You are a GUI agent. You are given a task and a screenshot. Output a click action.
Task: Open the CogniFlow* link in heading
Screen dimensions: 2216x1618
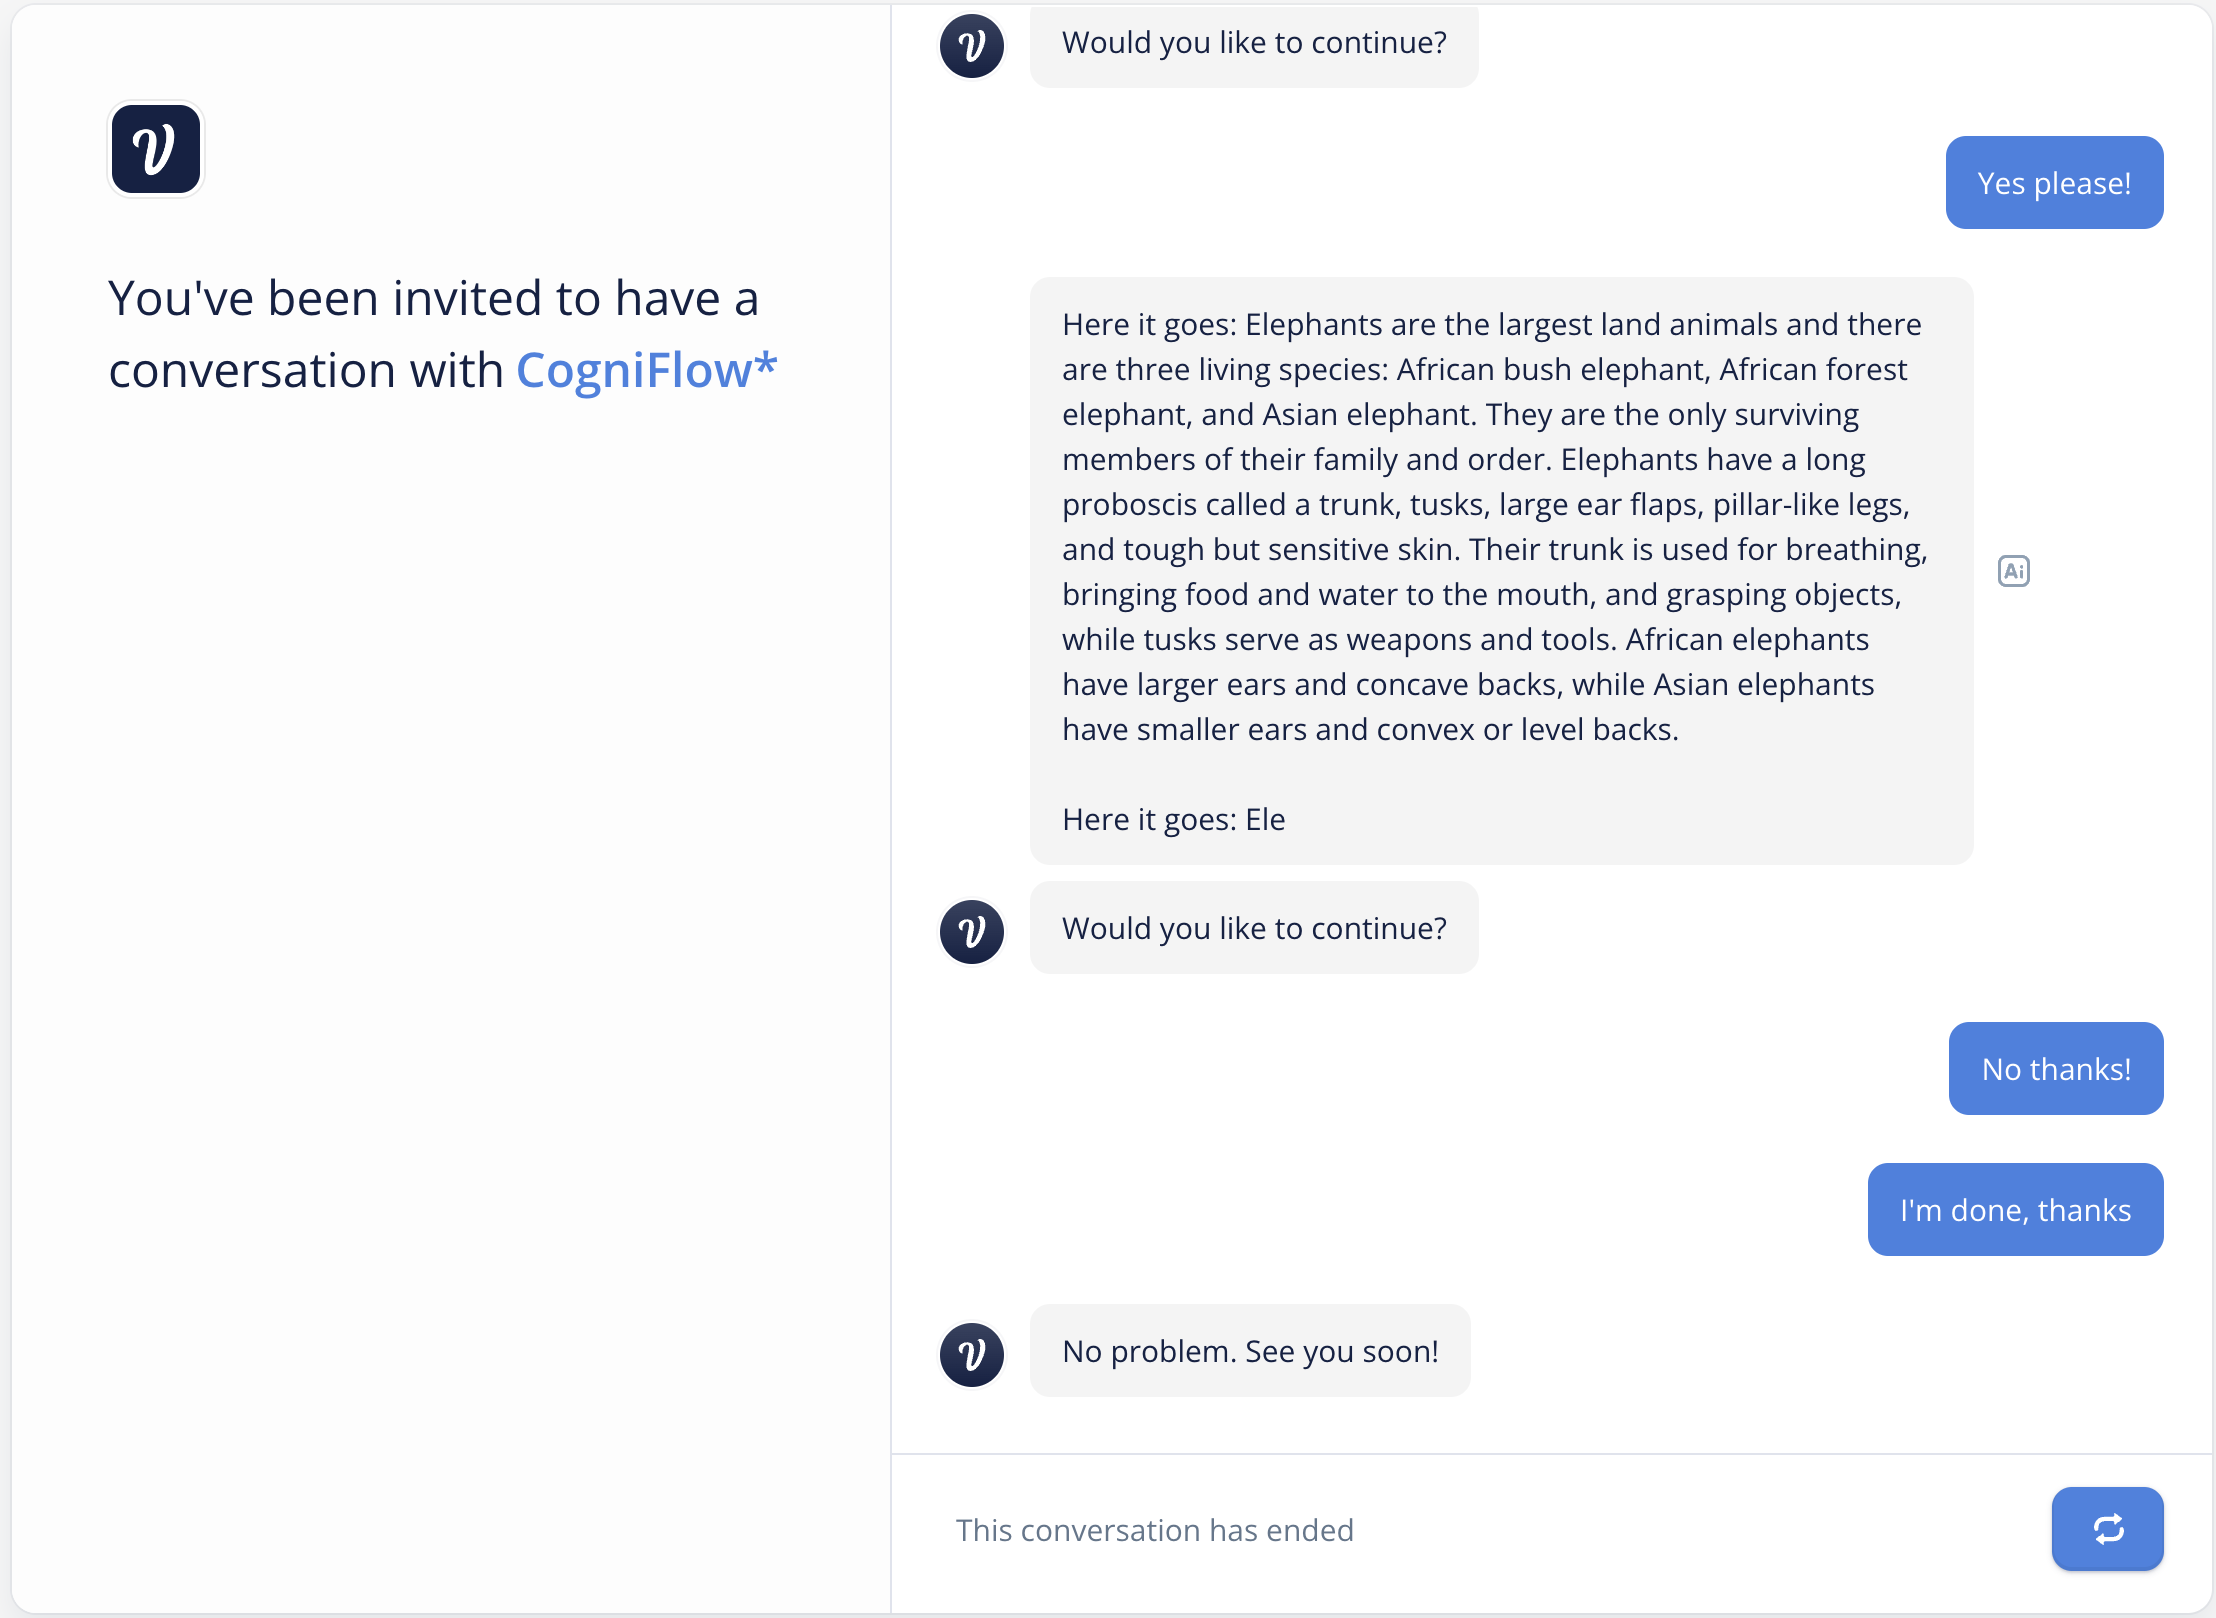[646, 370]
